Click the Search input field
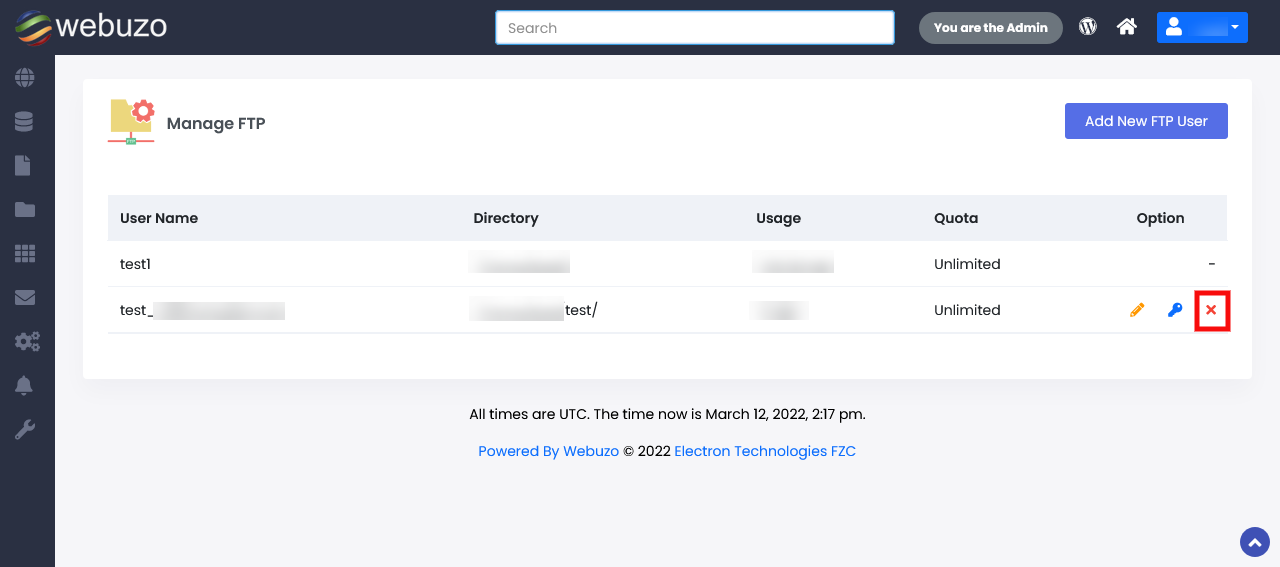Image resolution: width=1280 pixels, height=567 pixels. 694,28
